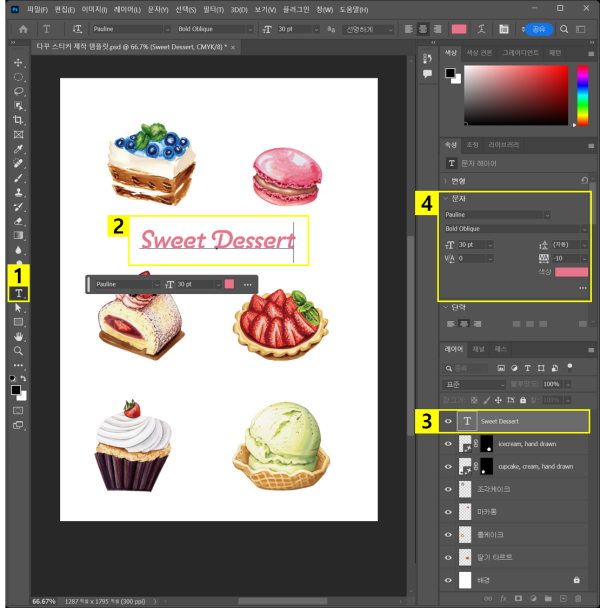Hide the 마카롱 layer
The image size is (600, 608).
click(448, 512)
